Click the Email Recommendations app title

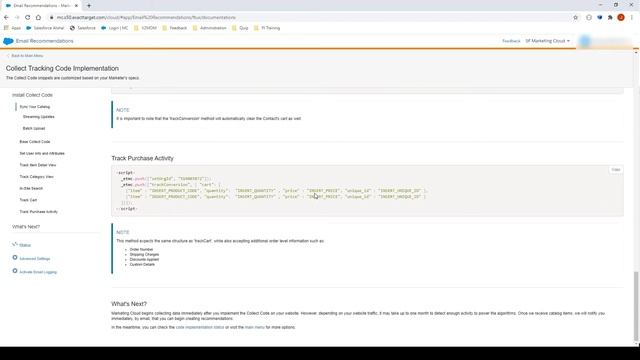click(45, 41)
